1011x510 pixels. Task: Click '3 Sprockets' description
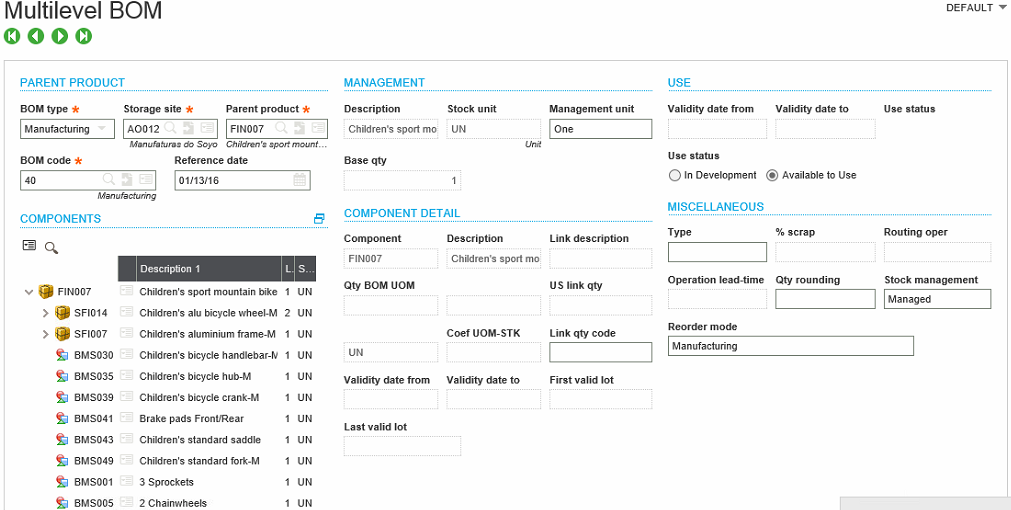pos(166,482)
